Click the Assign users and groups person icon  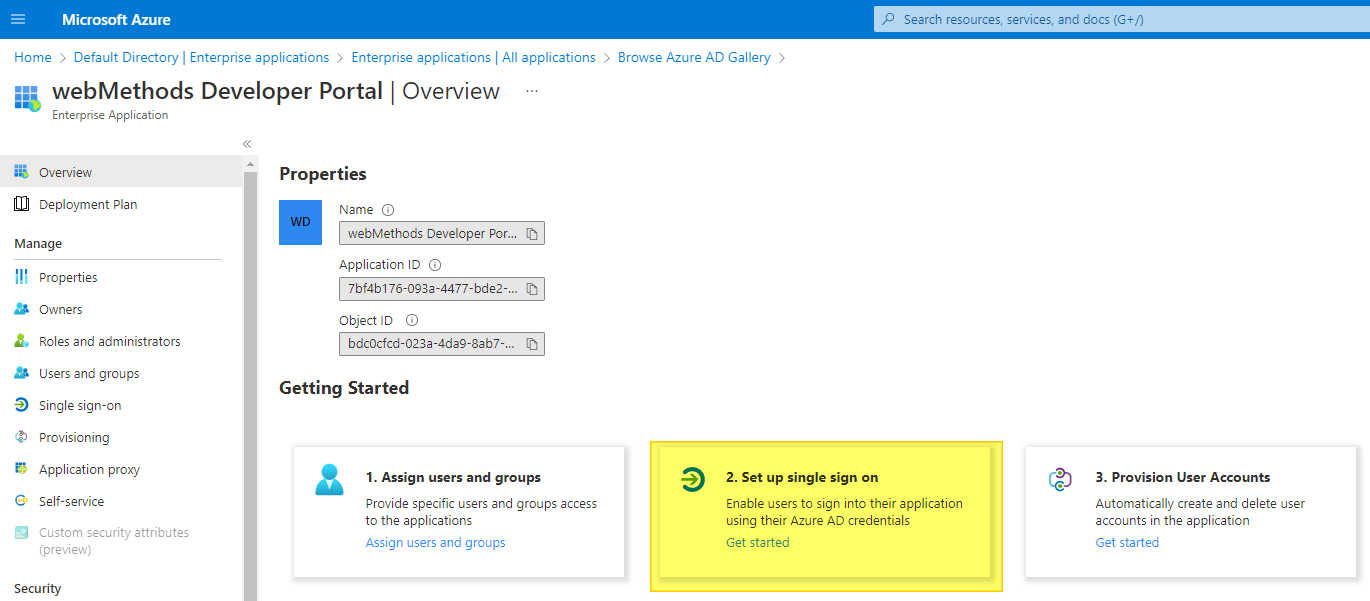pos(329,480)
